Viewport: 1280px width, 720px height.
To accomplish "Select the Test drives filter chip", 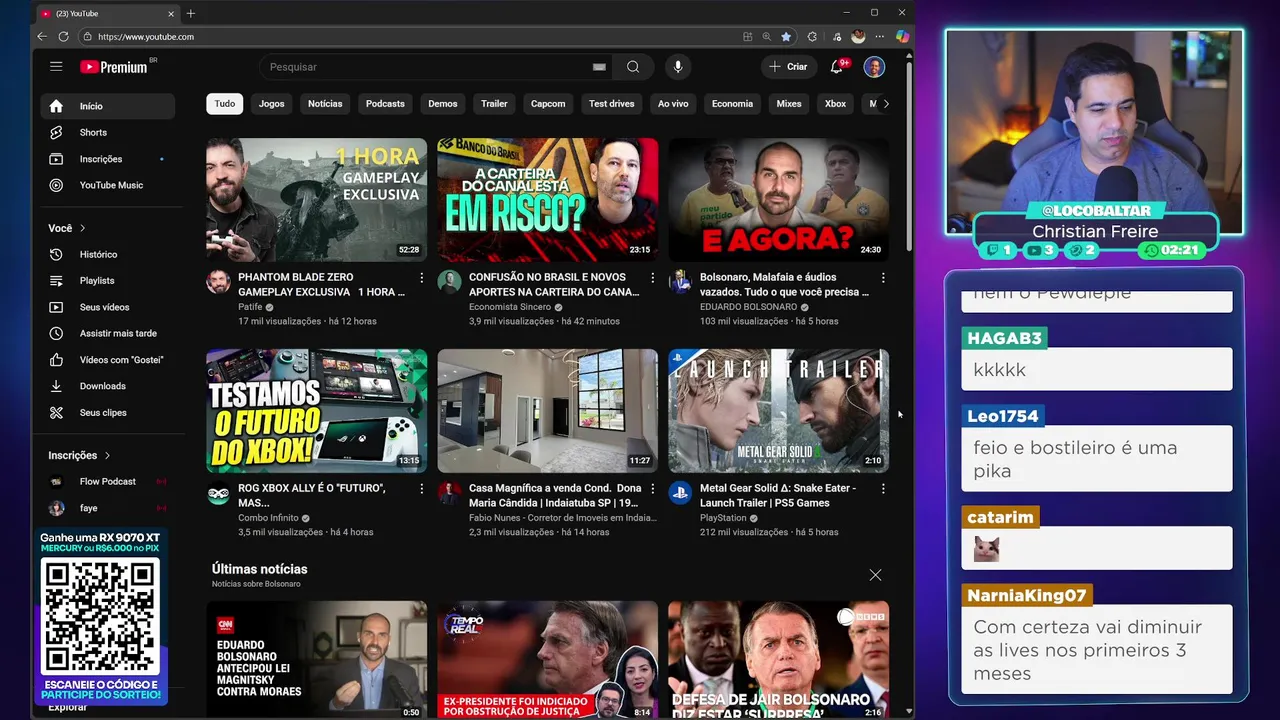I will 611,104.
